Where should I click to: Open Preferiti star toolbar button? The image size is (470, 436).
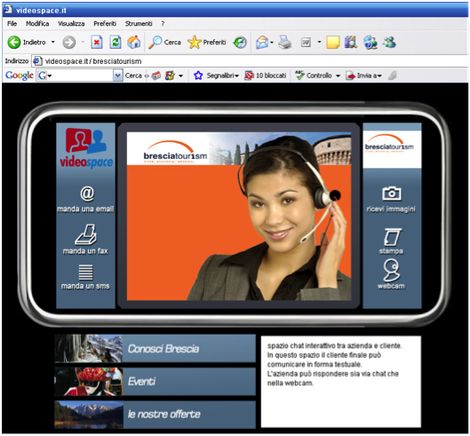coord(207,42)
